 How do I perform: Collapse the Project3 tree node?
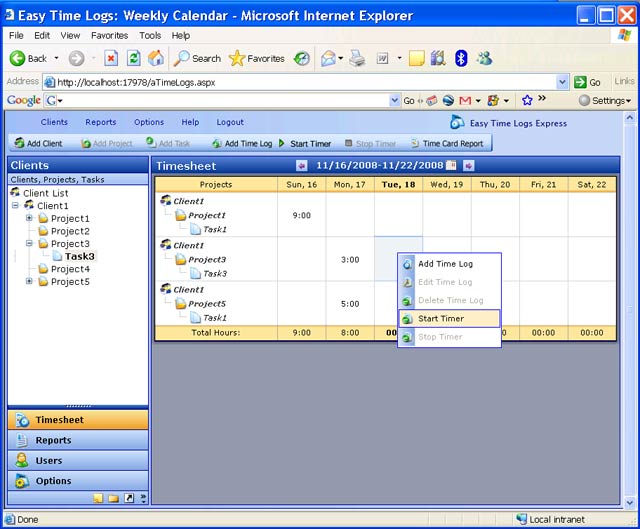click(29, 243)
